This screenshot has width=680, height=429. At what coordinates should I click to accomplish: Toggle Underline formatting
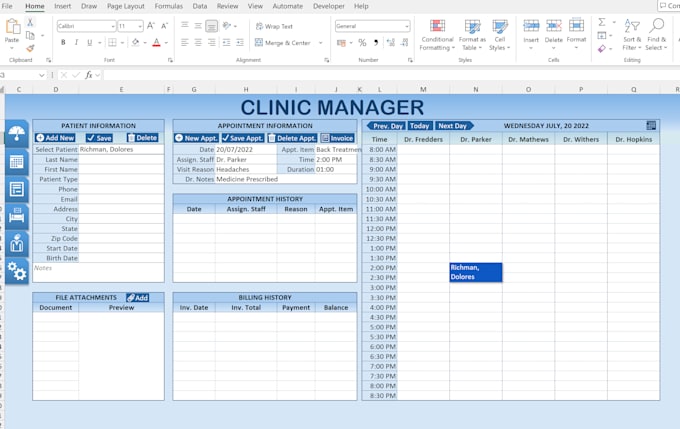point(89,43)
